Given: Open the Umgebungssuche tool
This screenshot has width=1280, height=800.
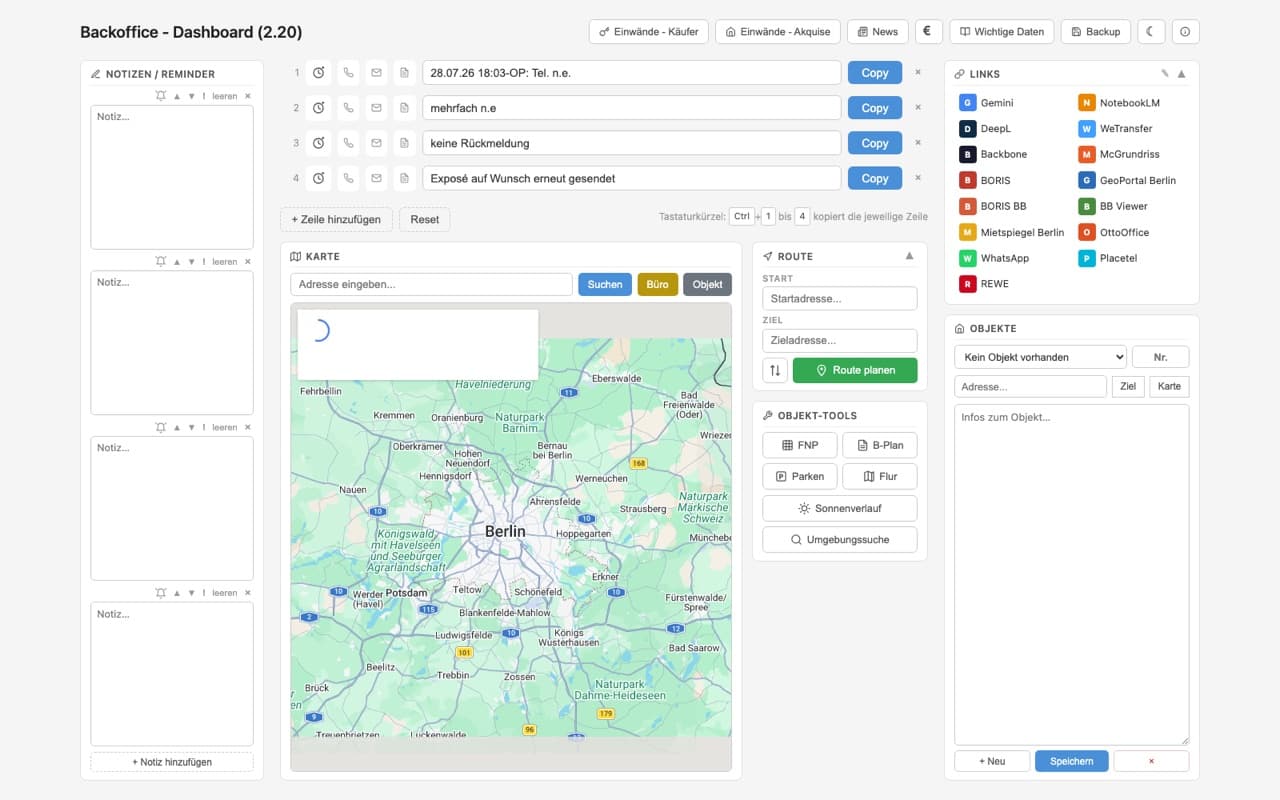Looking at the screenshot, I should [840, 539].
